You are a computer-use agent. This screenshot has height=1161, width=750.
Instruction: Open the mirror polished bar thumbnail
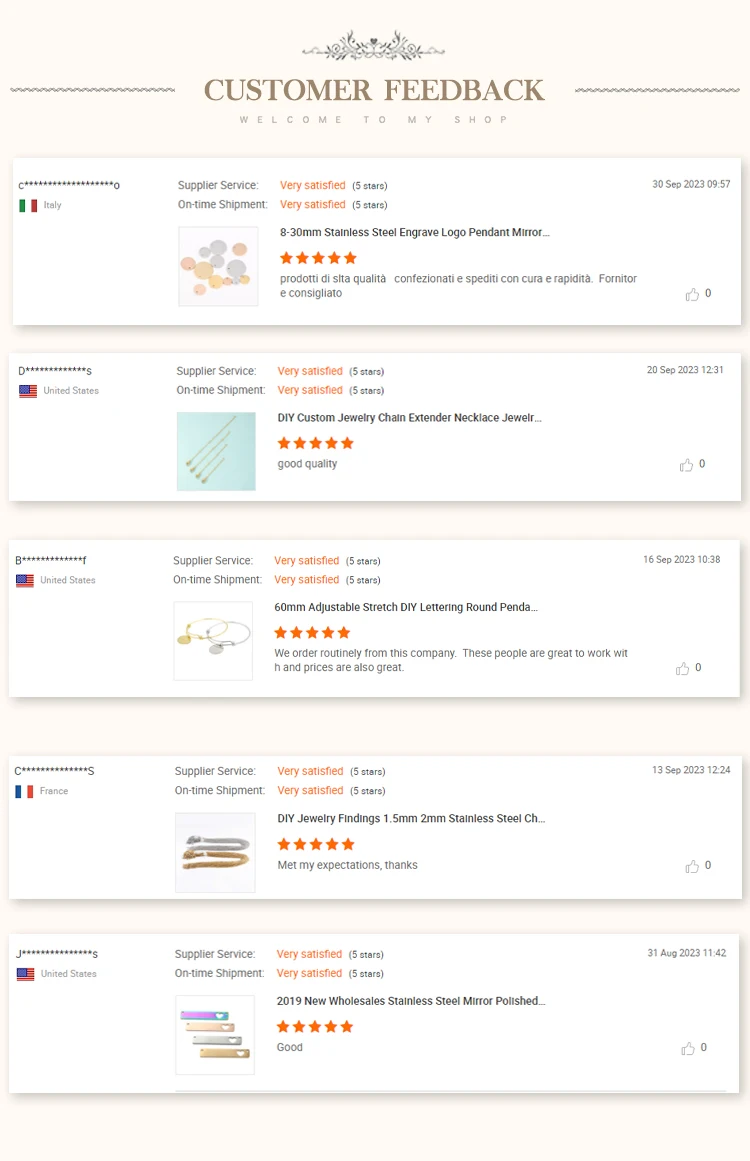tap(215, 1034)
